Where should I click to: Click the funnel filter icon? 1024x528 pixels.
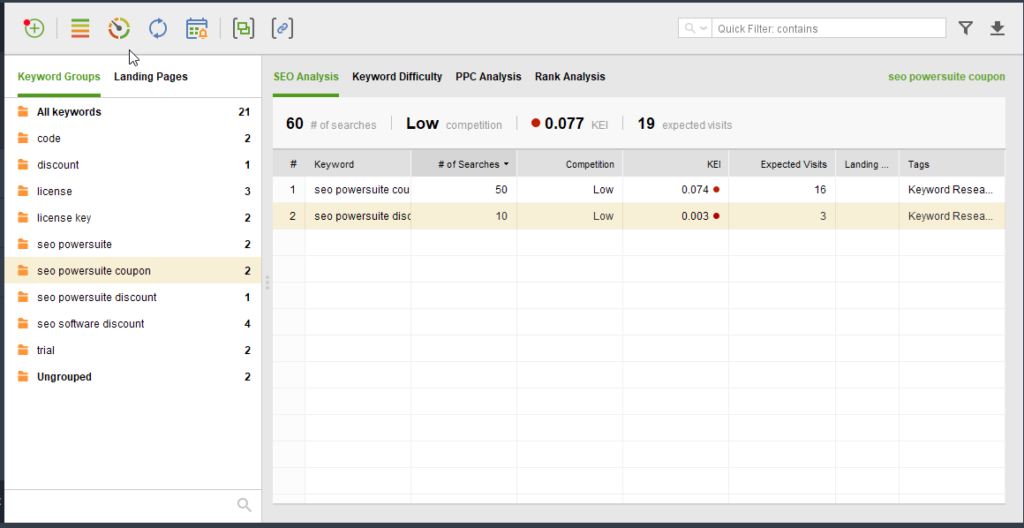tap(965, 28)
